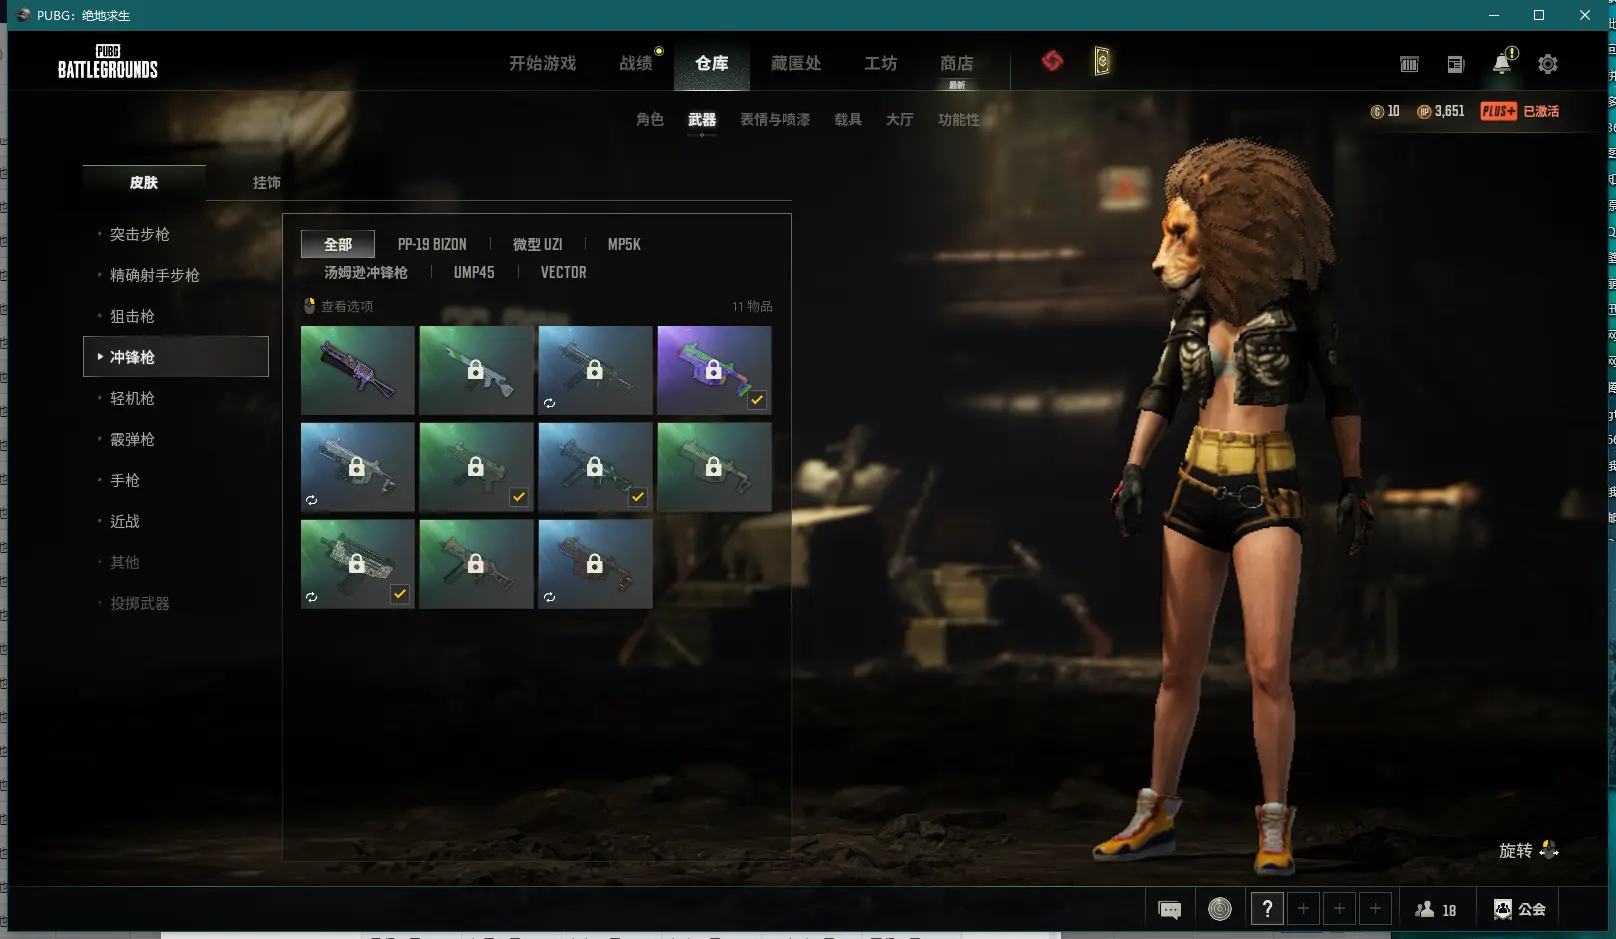Viewport: 1616px width, 939px height.
Task: Switch to 角色 sub-tab
Action: [650, 119]
